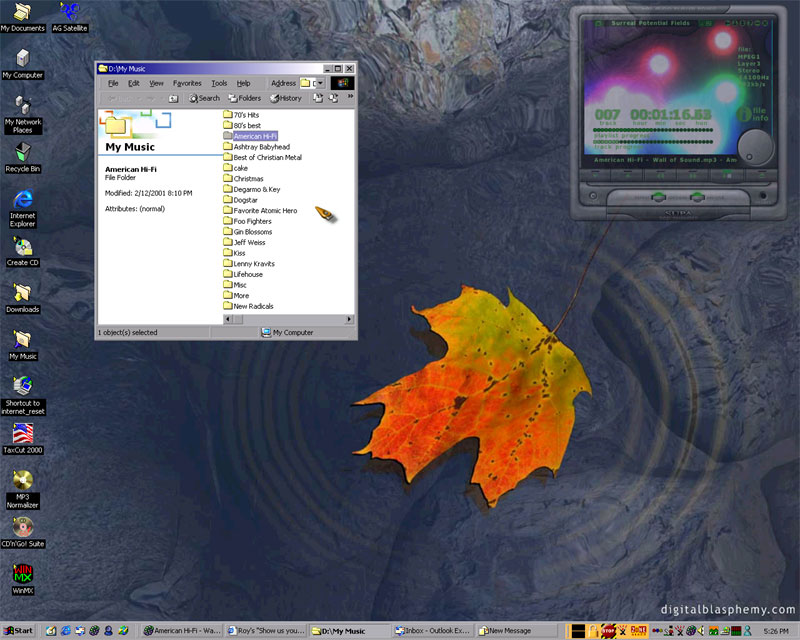Select the WinMX desktop icon

(x=22, y=575)
